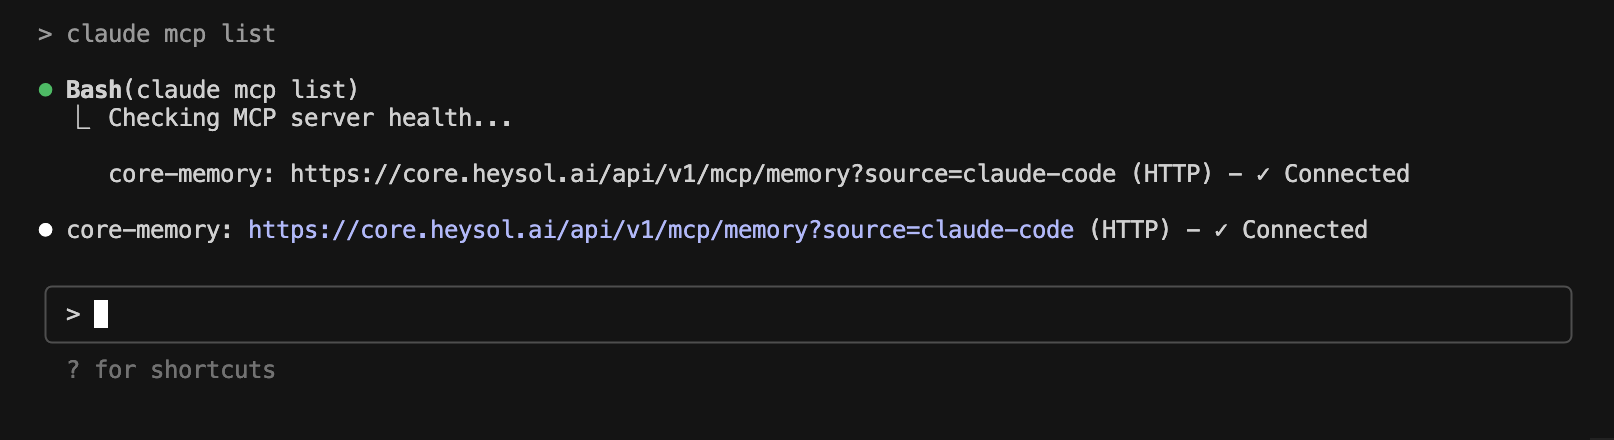Click the prompt arrow inside the input box
This screenshot has height=440, width=1614.
(x=73, y=314)
